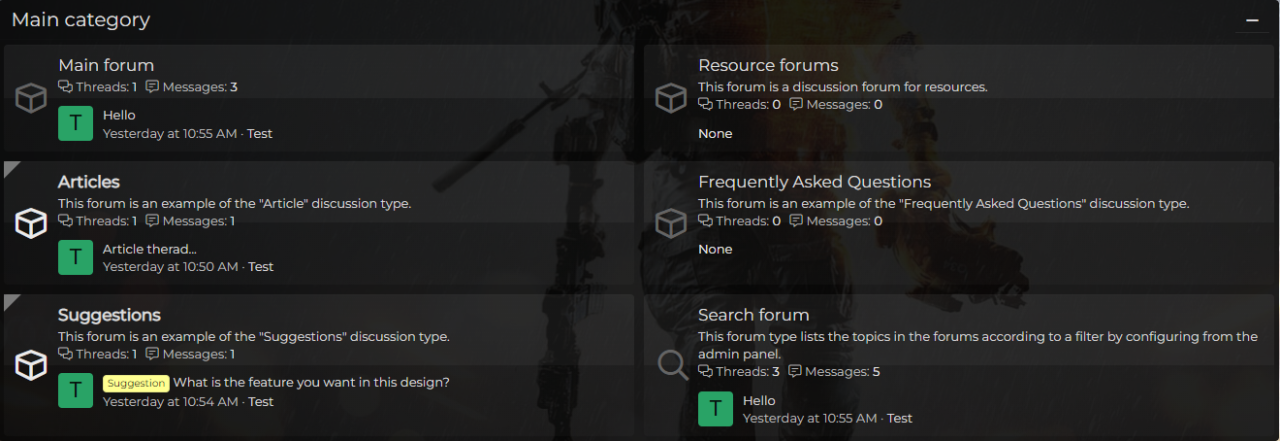
Task: Open the "Article therad..." latest thread
Action: tap(149, 249)
